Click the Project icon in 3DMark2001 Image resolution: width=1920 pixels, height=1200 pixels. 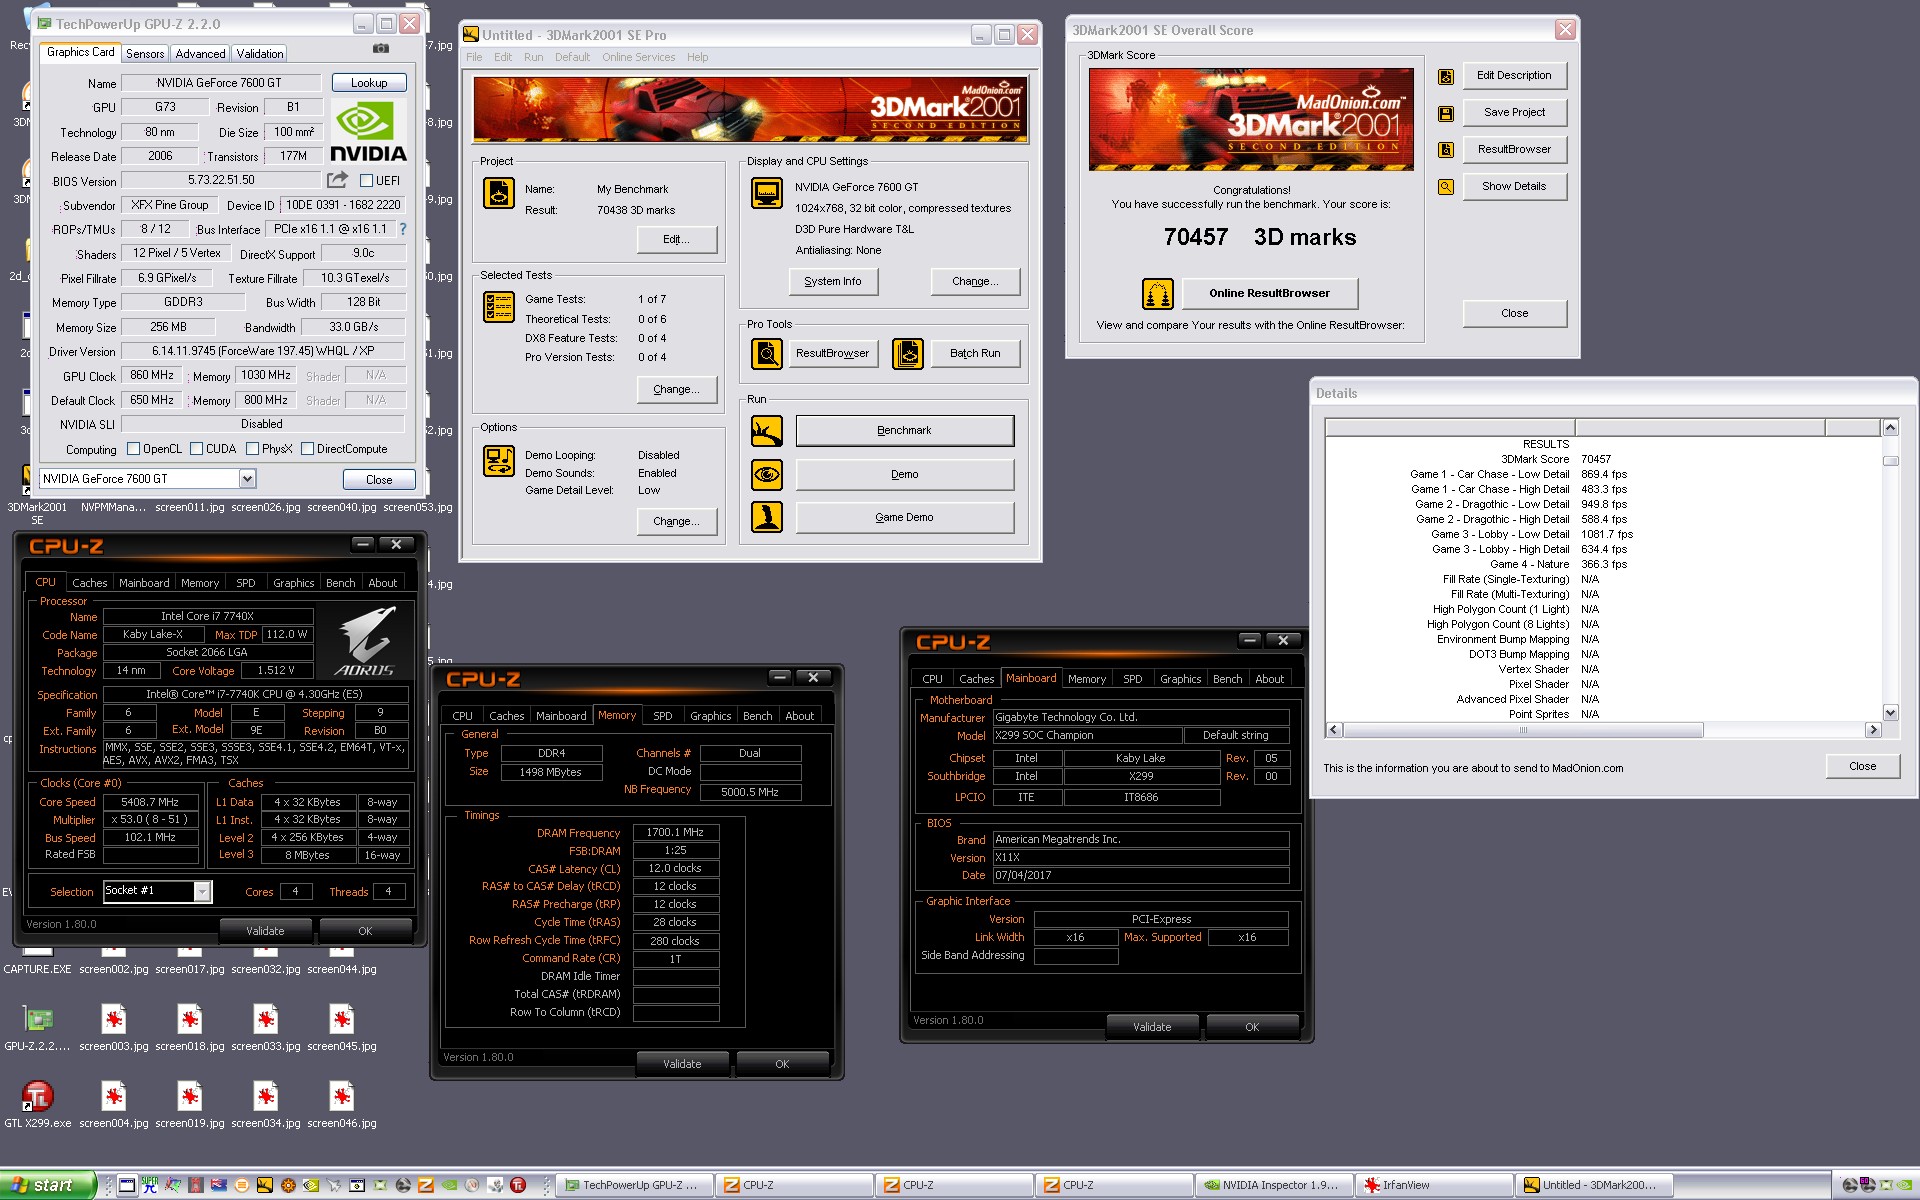click(x=498, y=193)
